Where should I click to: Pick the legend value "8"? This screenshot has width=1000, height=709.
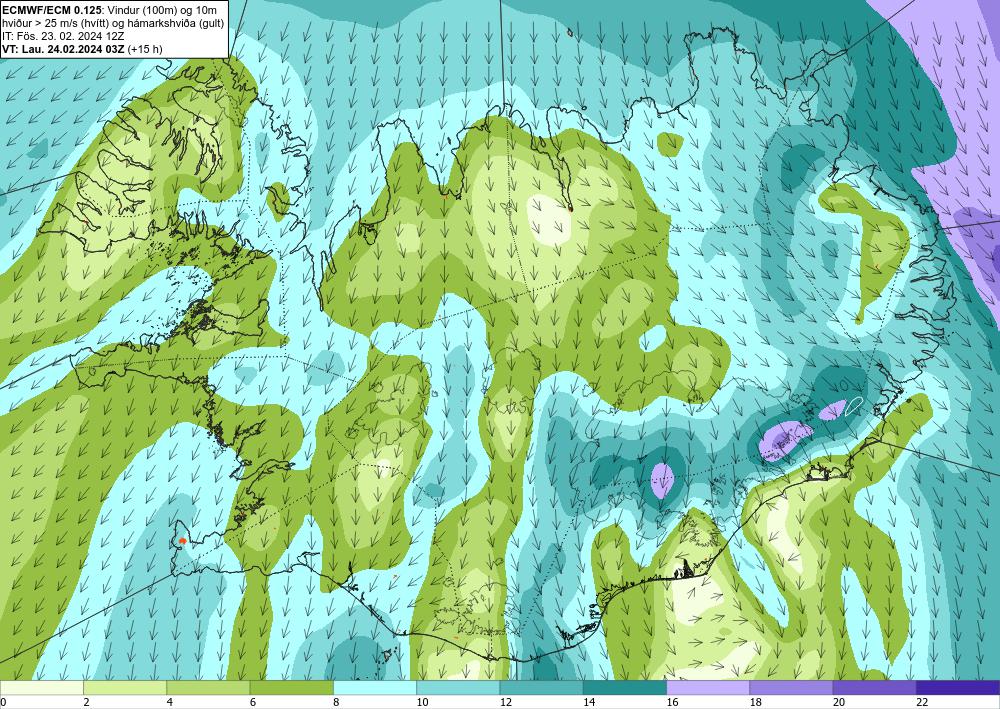[x=336, y=702]
